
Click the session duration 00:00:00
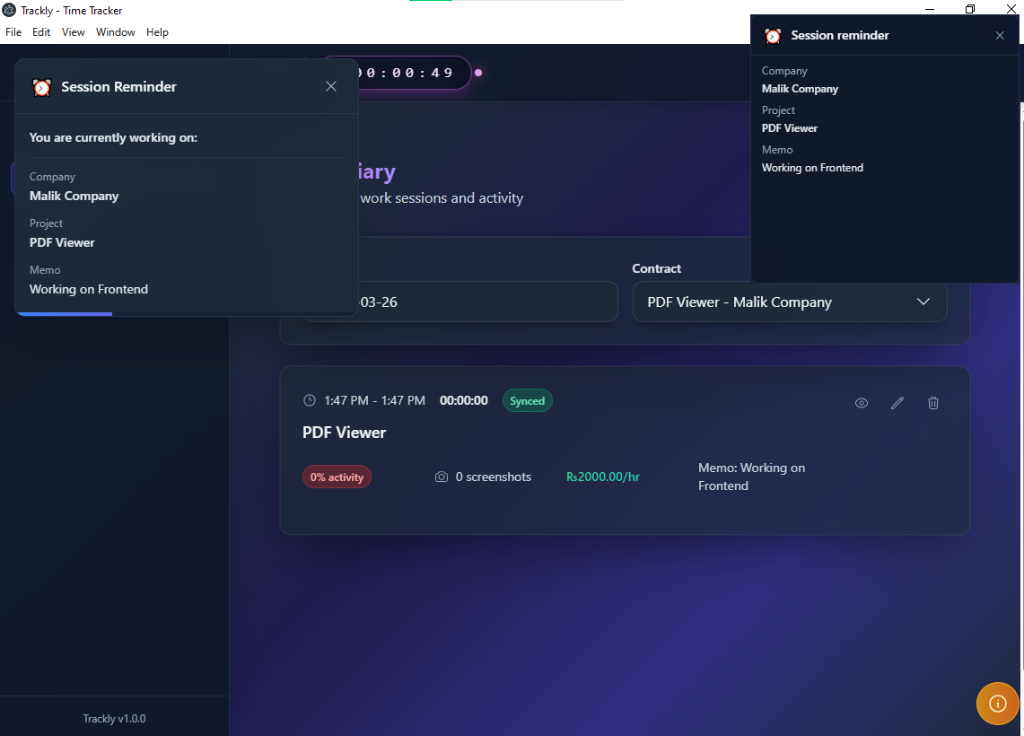[464, 400]
